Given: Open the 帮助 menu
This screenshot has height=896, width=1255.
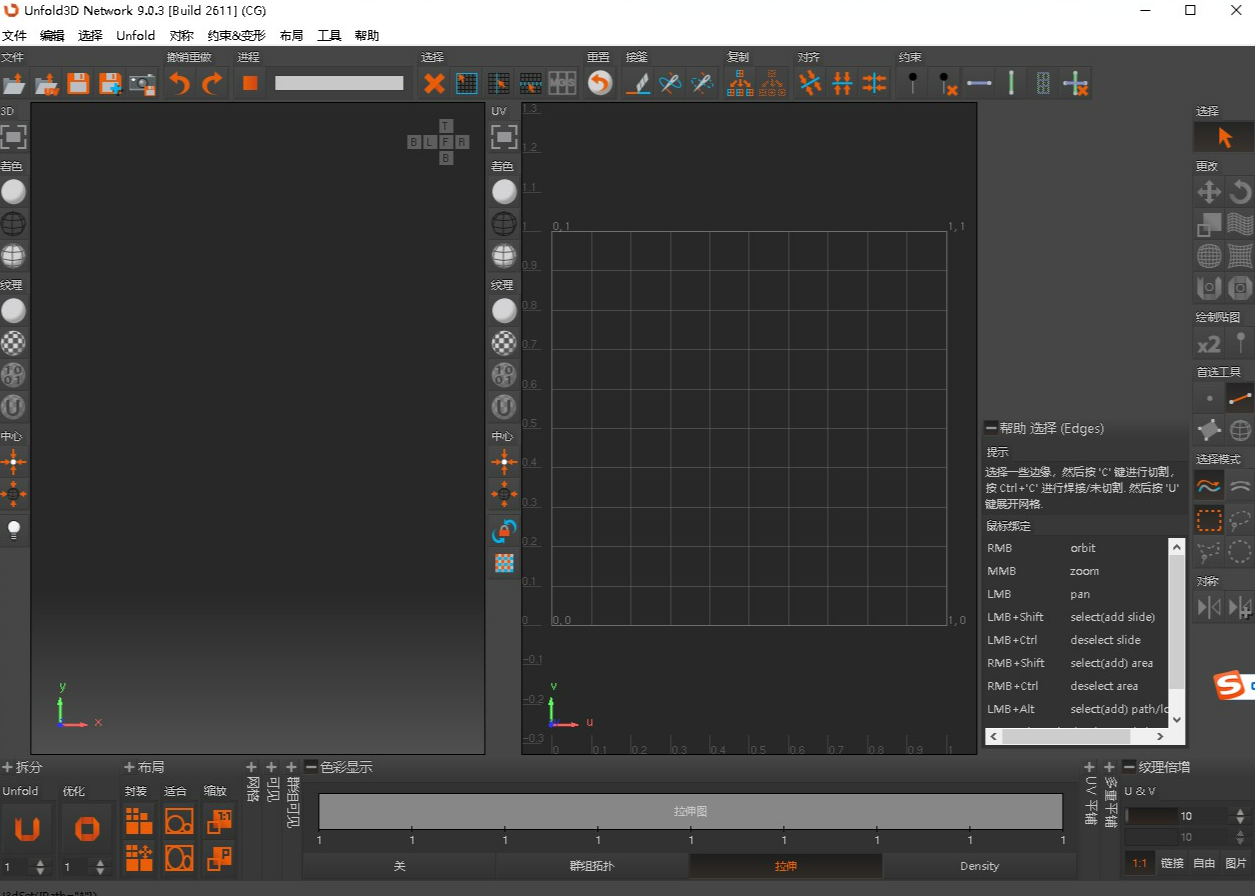Looking at the screenshot, I should [367, 35].
